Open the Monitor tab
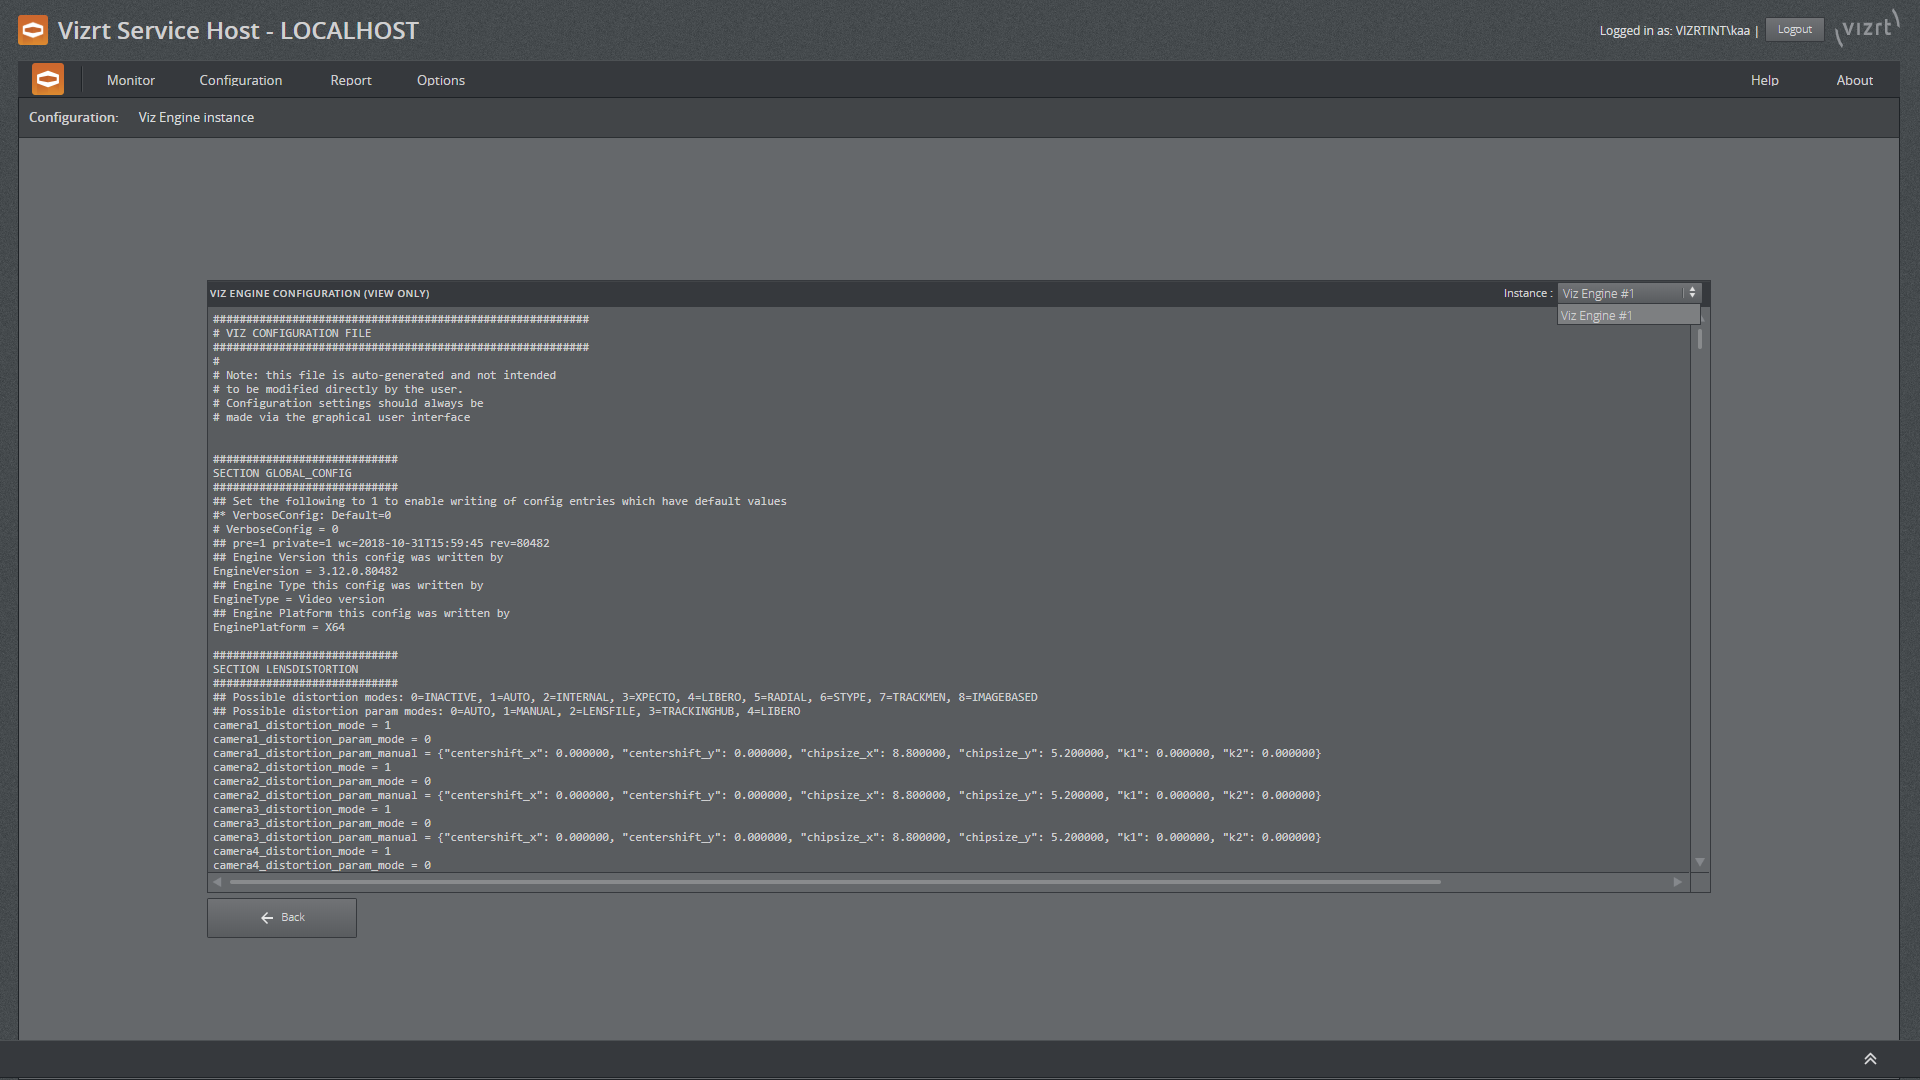 click(132, 80)
